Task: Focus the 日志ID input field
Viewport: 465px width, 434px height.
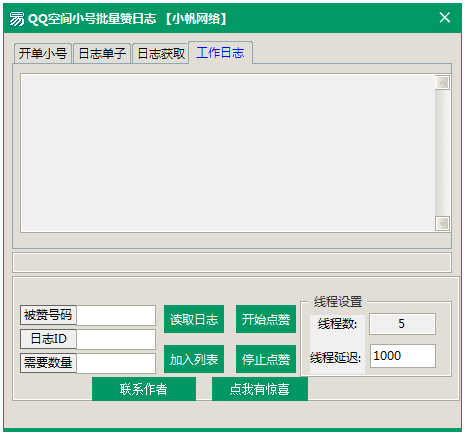Action: click(116, 339)
